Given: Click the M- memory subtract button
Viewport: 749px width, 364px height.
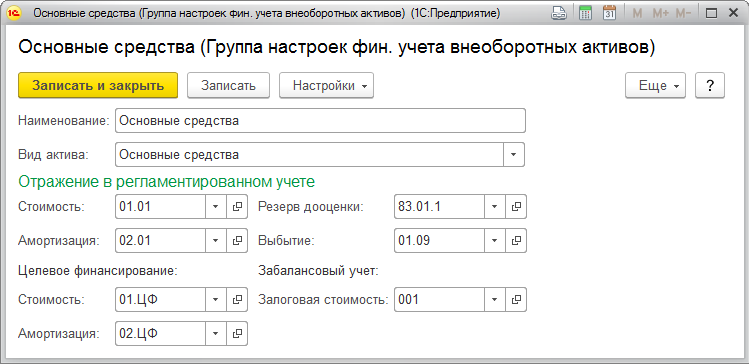Looking at the screenshot, I should tap(684, 13).
